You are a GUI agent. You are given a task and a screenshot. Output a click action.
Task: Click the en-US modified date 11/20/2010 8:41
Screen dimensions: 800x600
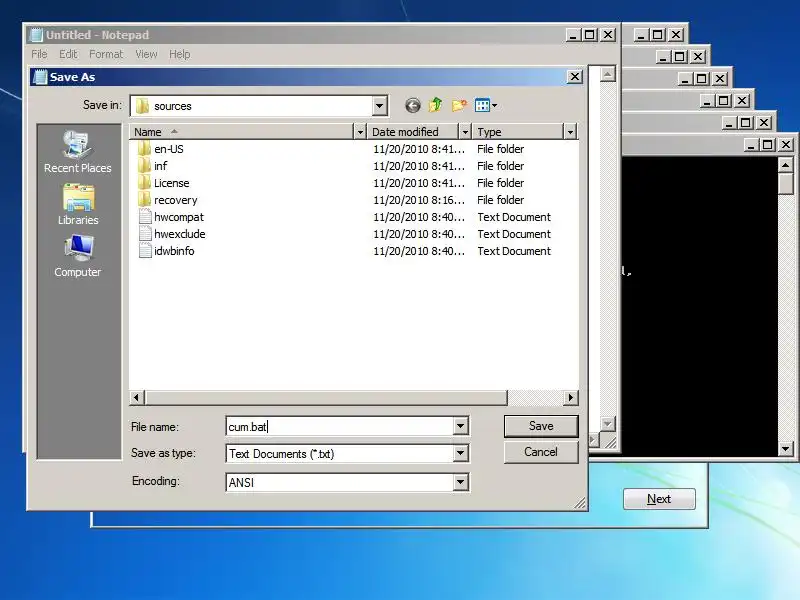click(419, 149)
